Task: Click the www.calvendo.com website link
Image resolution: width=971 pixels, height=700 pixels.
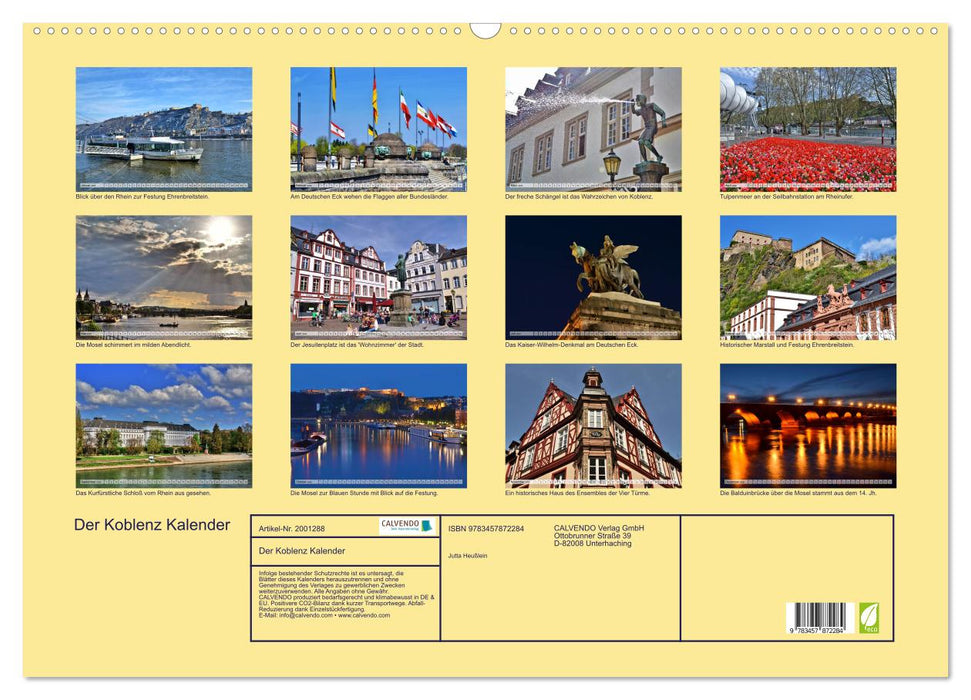Action: 364,617
